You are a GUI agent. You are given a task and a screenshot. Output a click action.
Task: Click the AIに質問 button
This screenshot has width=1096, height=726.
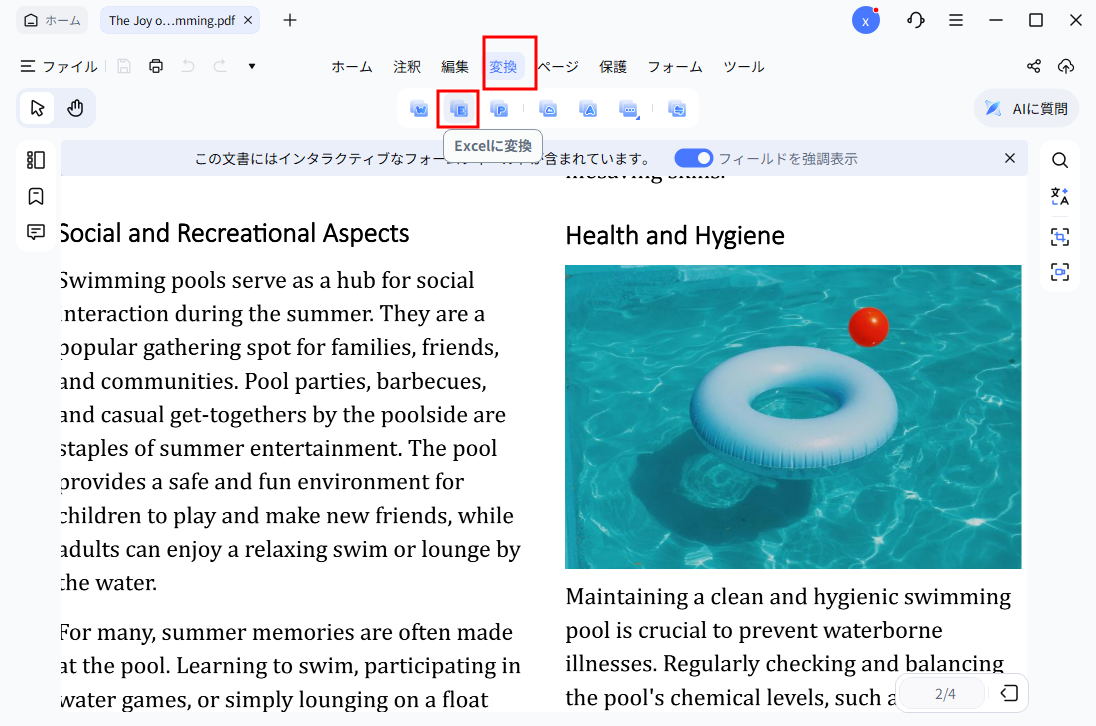coord(1025,107)
